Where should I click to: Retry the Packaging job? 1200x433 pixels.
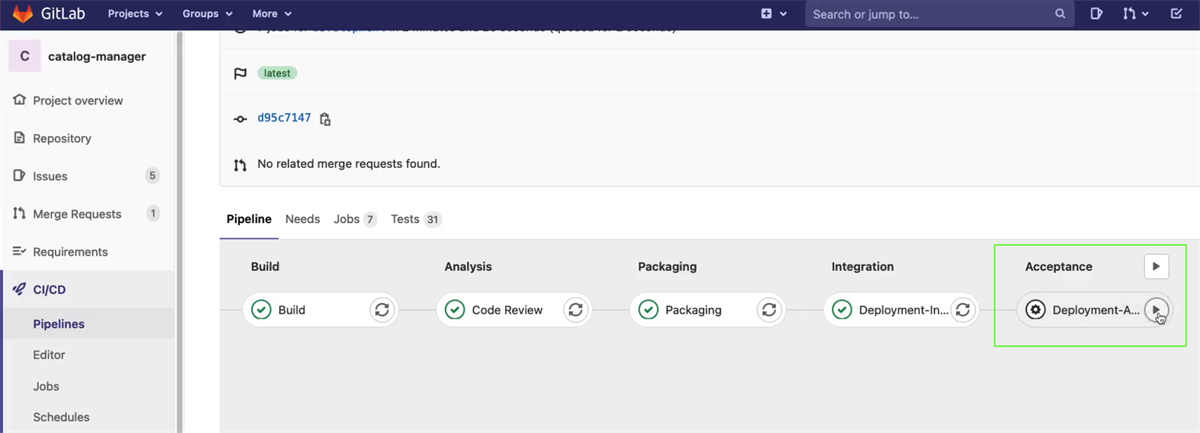pyautogui.click(x=768, y=310)
